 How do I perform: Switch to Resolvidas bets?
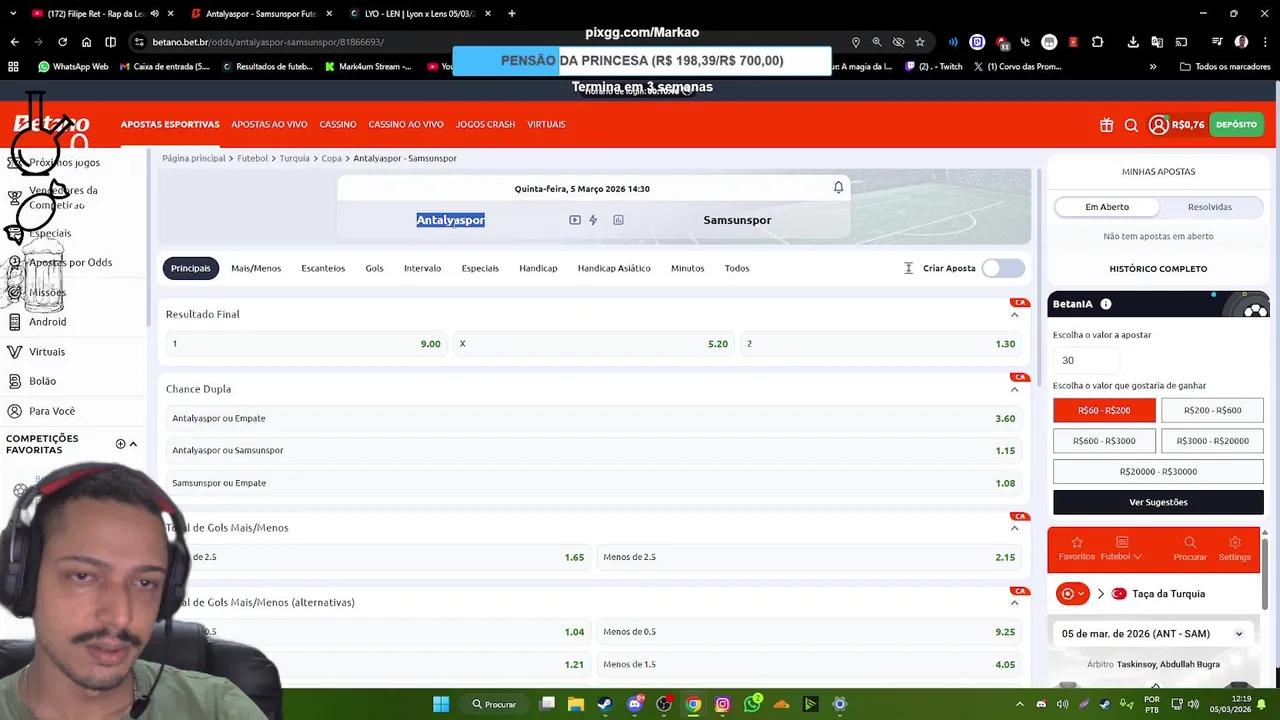click(1210, 207)
